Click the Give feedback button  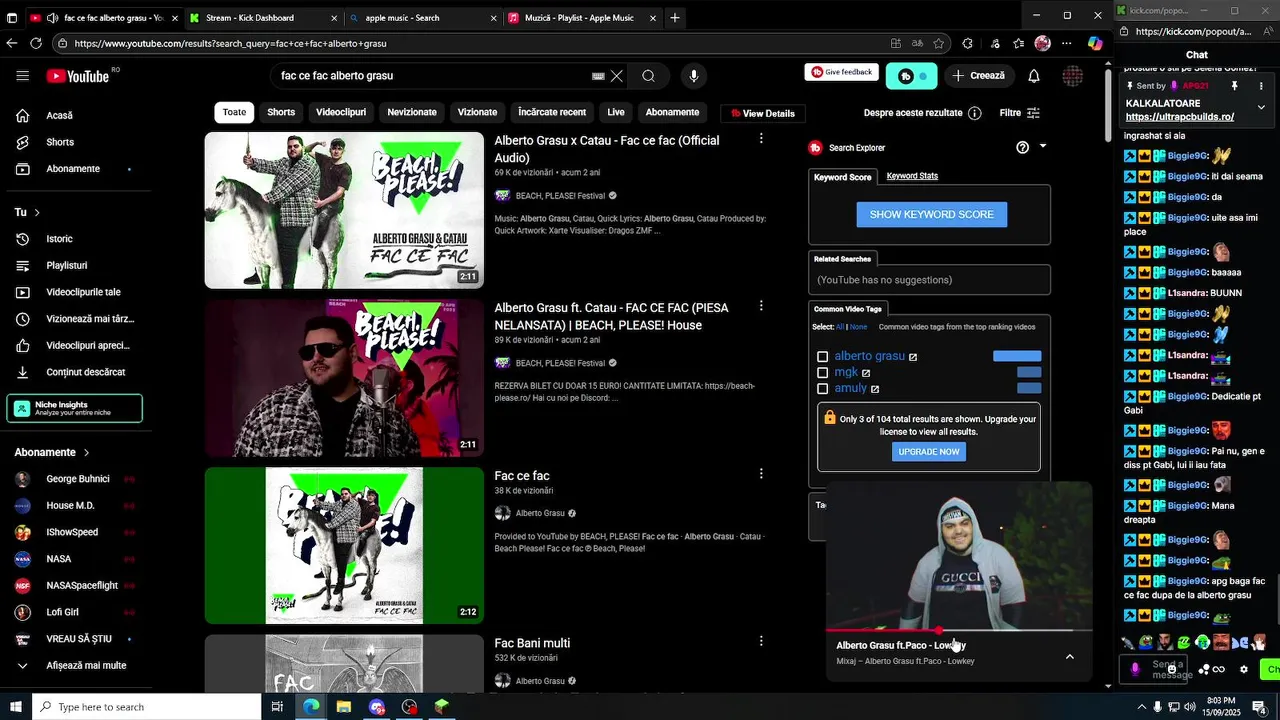coord(842,72)
